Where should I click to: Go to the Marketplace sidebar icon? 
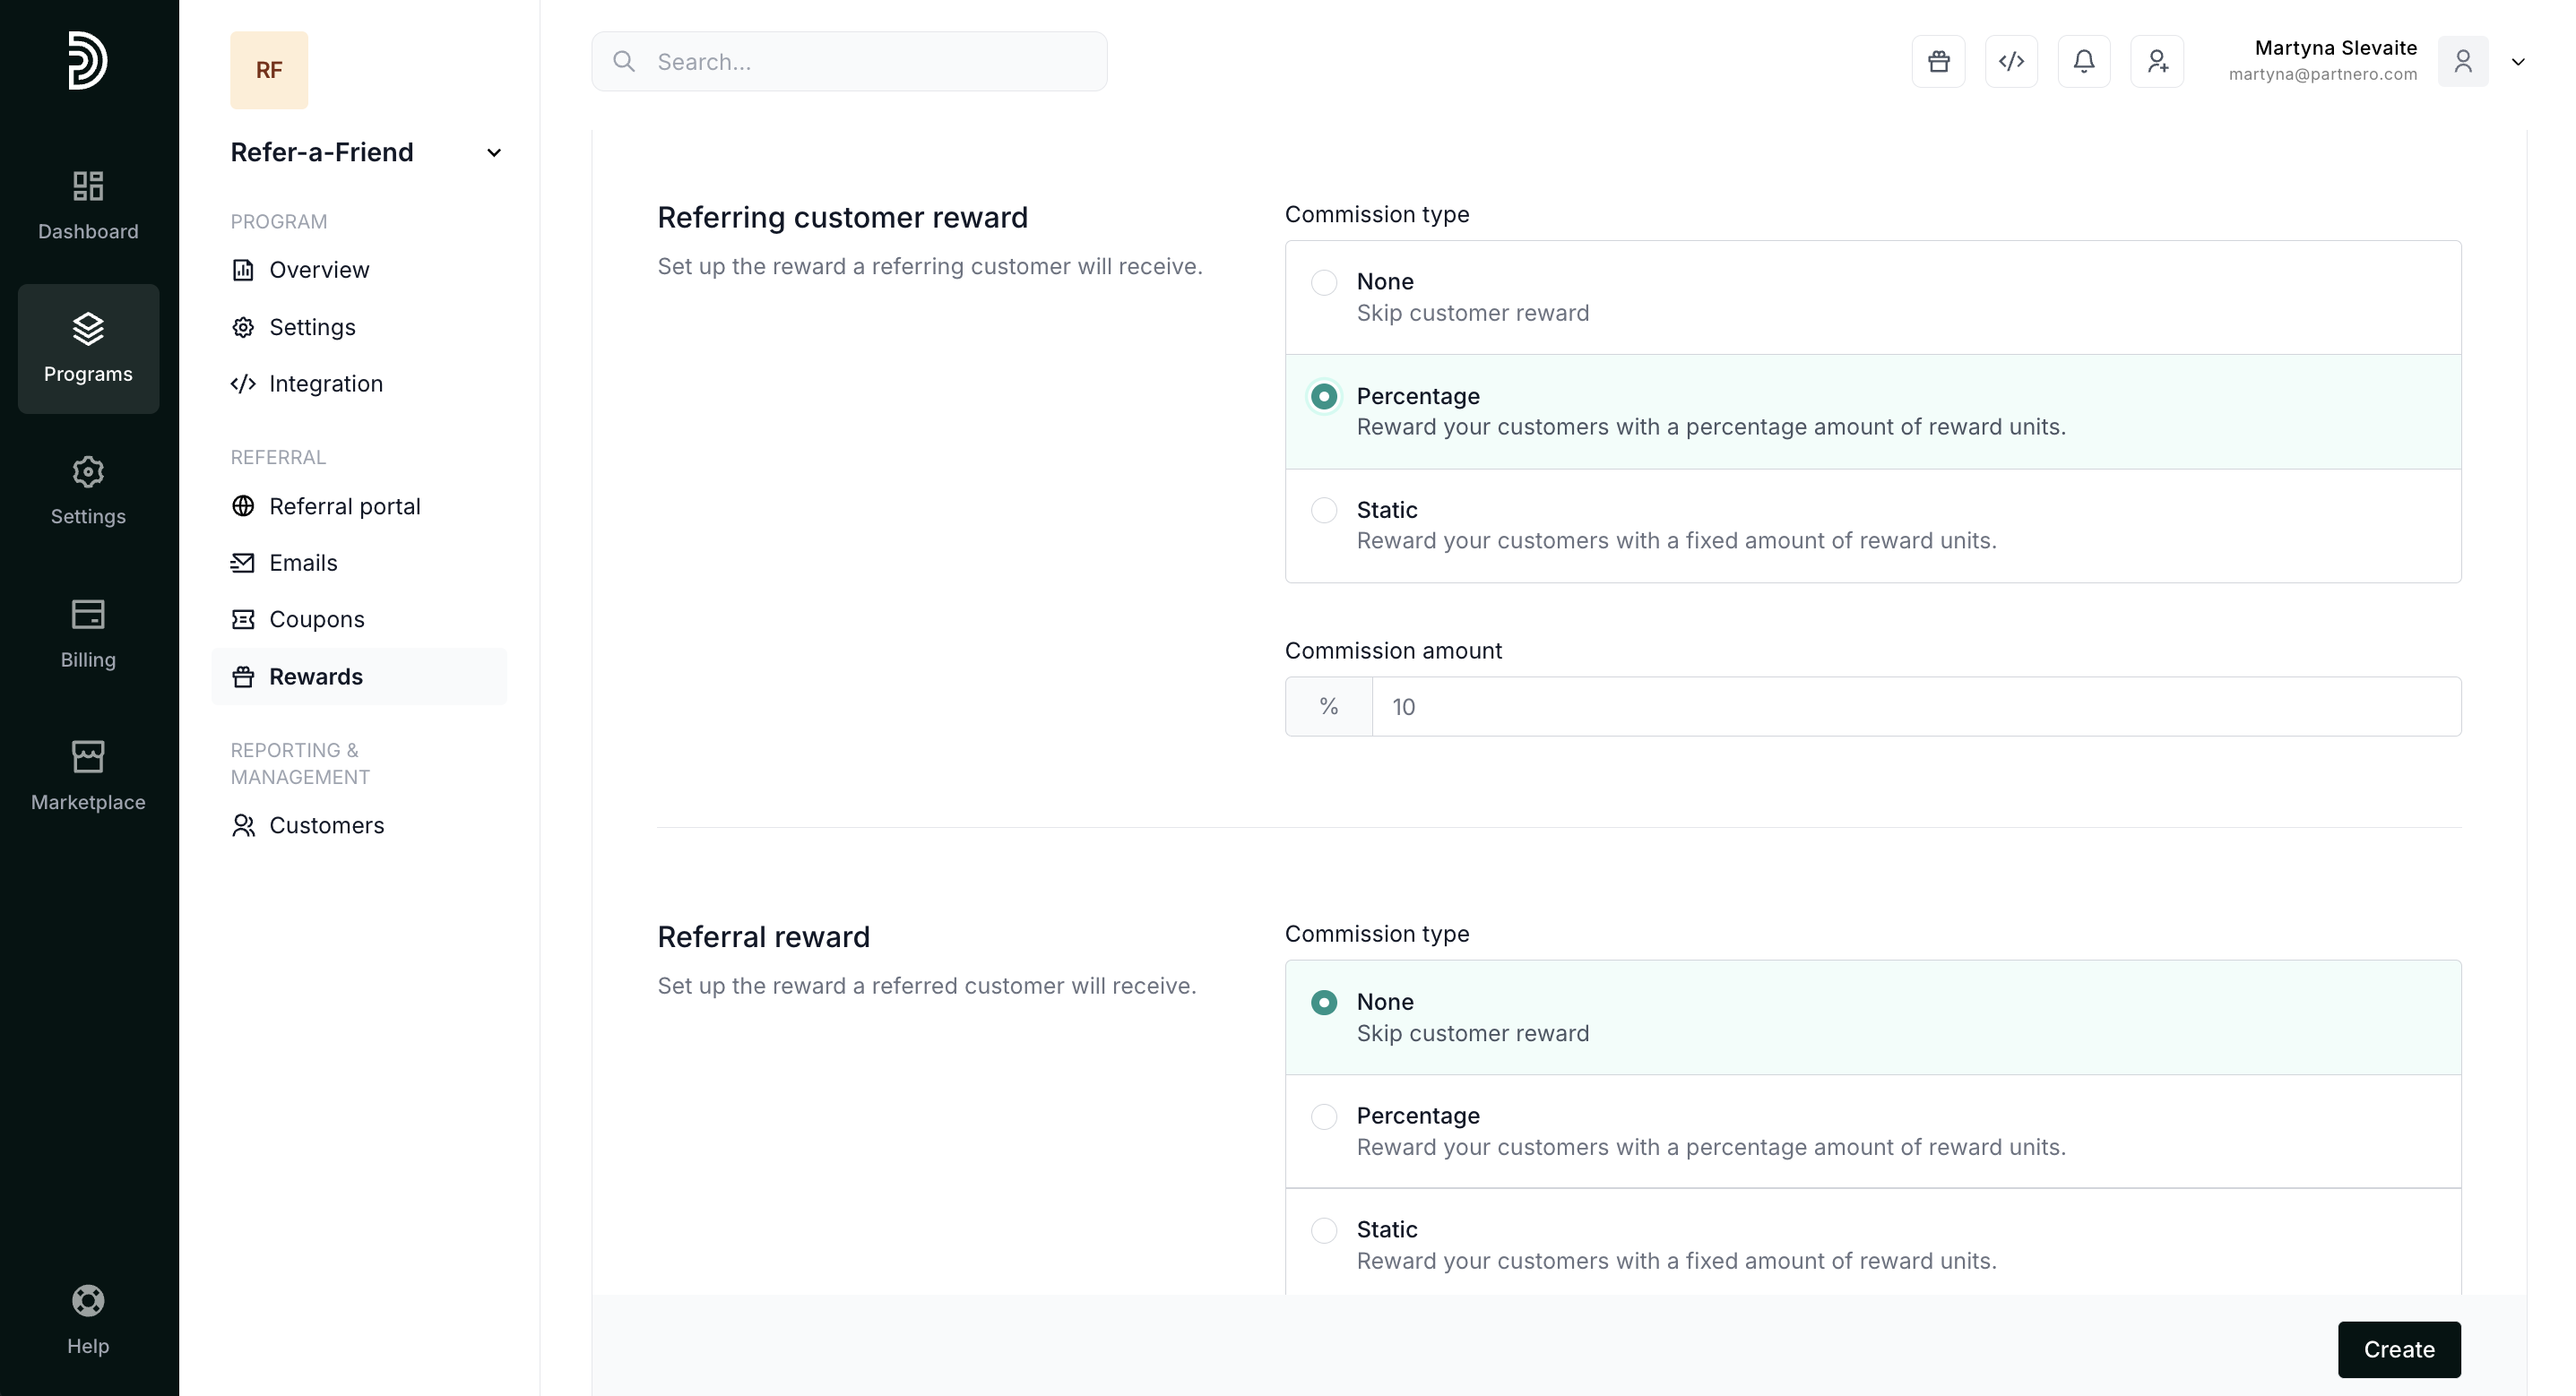(88, 758)
